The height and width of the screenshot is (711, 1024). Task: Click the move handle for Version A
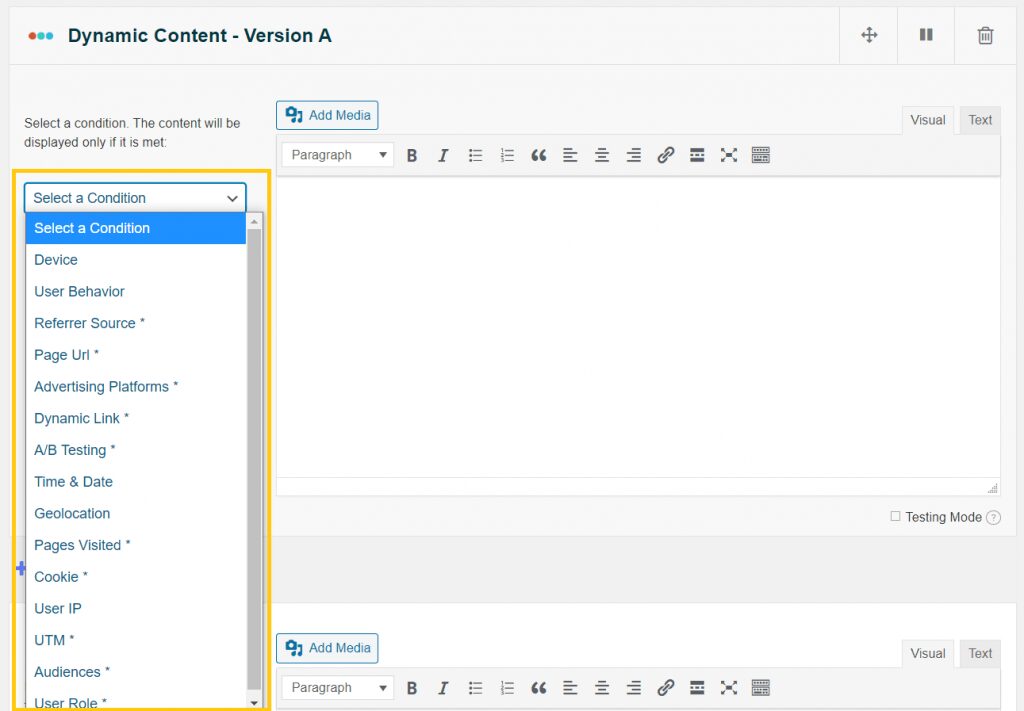point(869,35)
